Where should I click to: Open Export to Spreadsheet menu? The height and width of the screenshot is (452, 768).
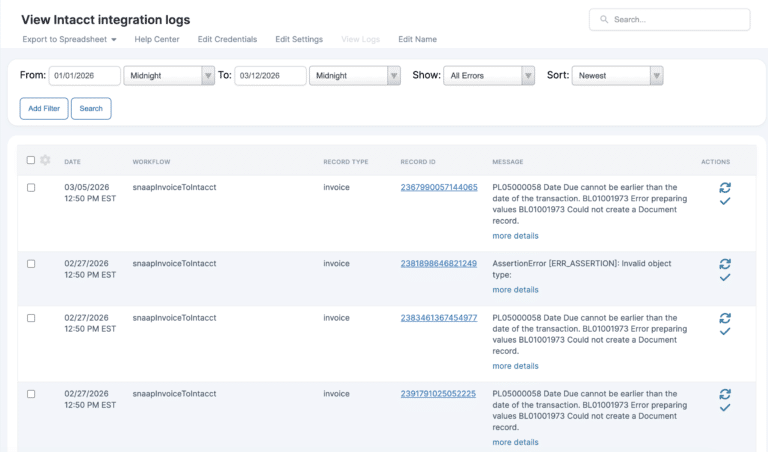[69, 39]
